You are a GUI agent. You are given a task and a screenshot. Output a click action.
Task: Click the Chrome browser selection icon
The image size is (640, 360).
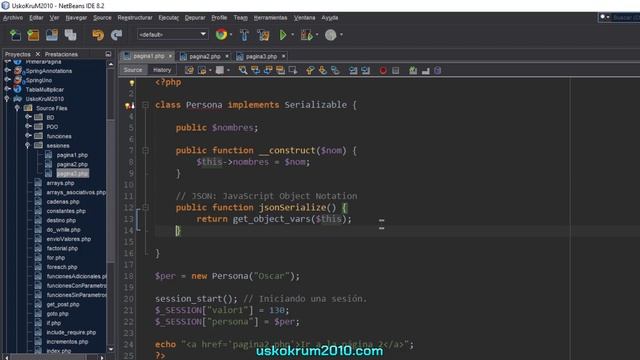221,35
